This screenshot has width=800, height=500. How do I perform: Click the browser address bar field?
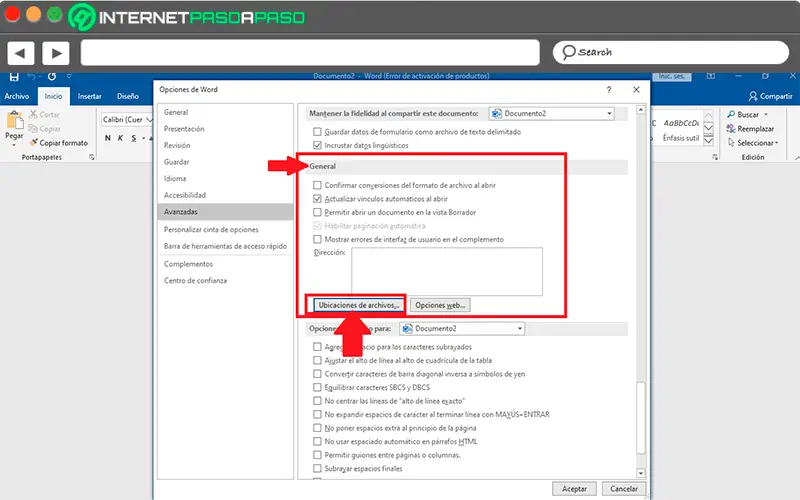[x=310, y=53]
